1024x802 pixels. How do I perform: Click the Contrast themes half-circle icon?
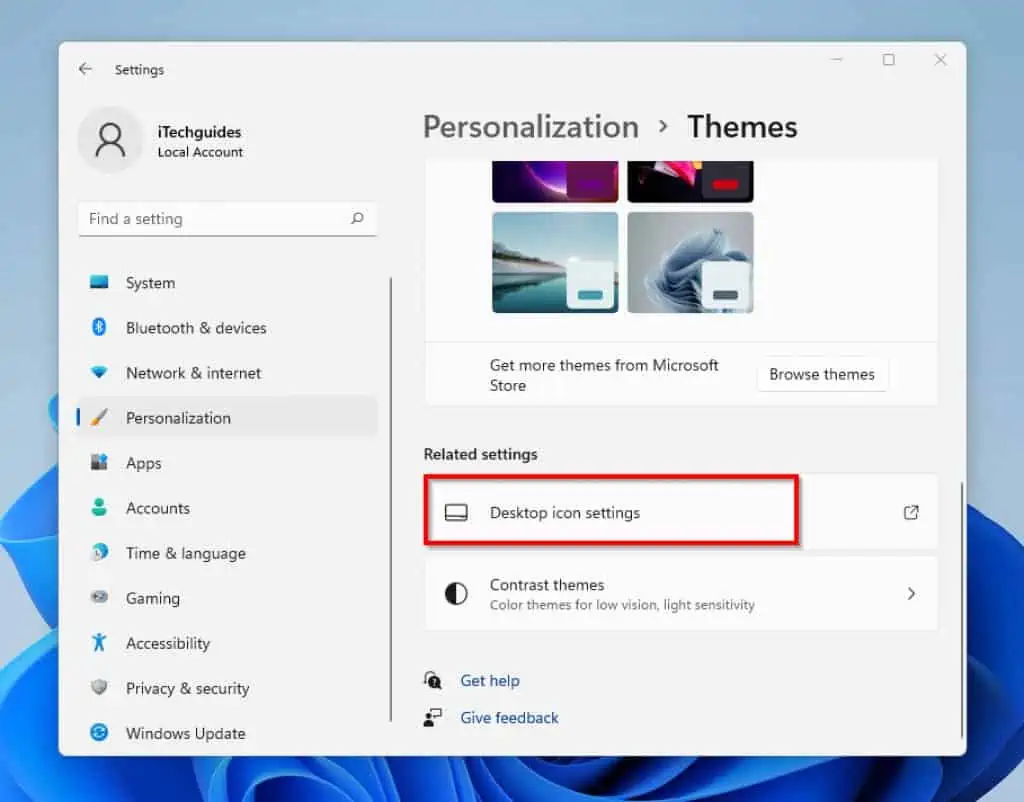tap(456, 593)
